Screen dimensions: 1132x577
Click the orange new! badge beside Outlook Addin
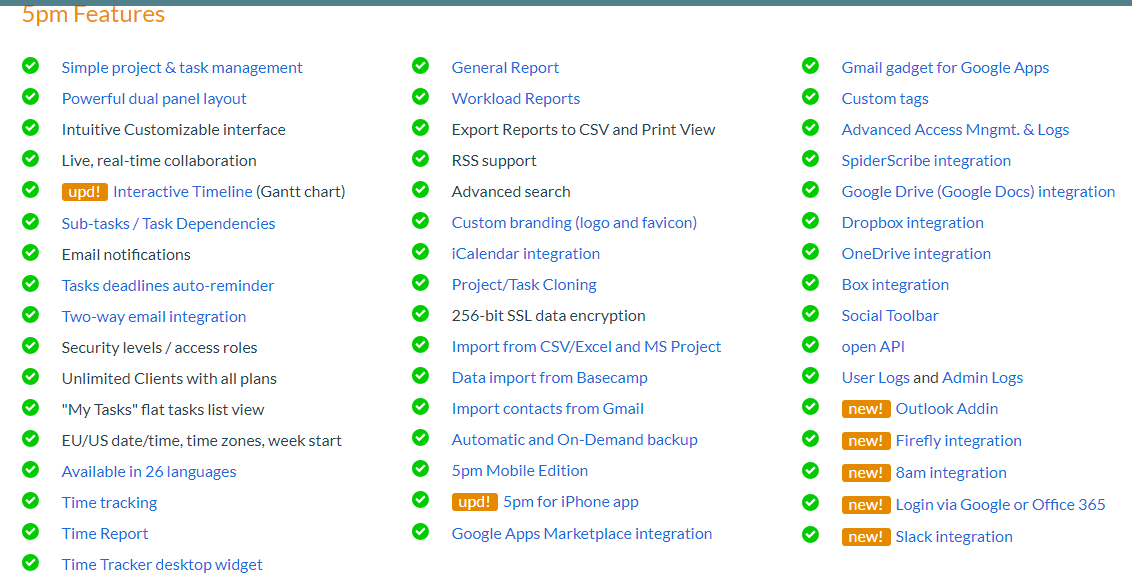pyautogui.click(x=865, y=409)
